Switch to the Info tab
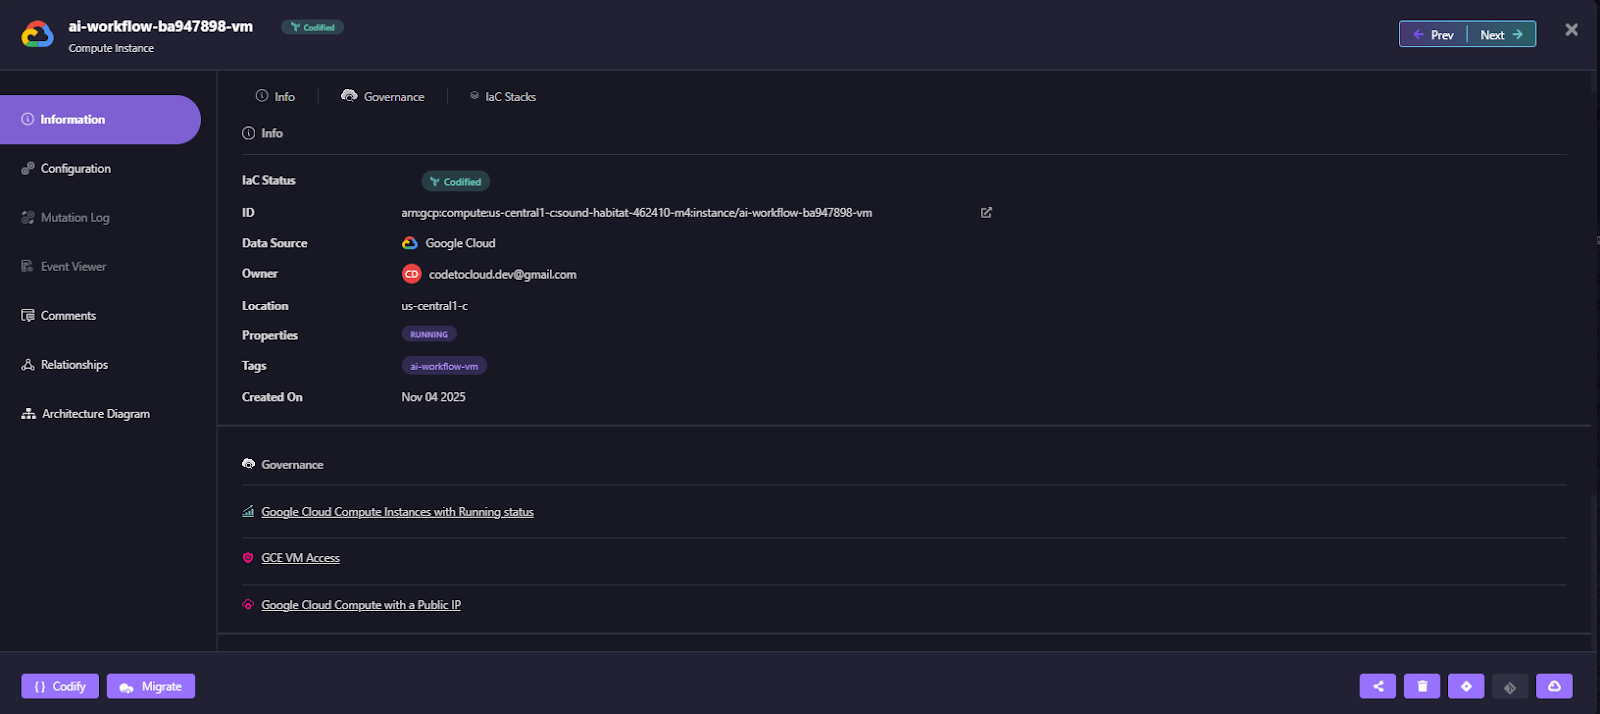1600x714 pixels. pyautogui.click(x=275, y=96)
